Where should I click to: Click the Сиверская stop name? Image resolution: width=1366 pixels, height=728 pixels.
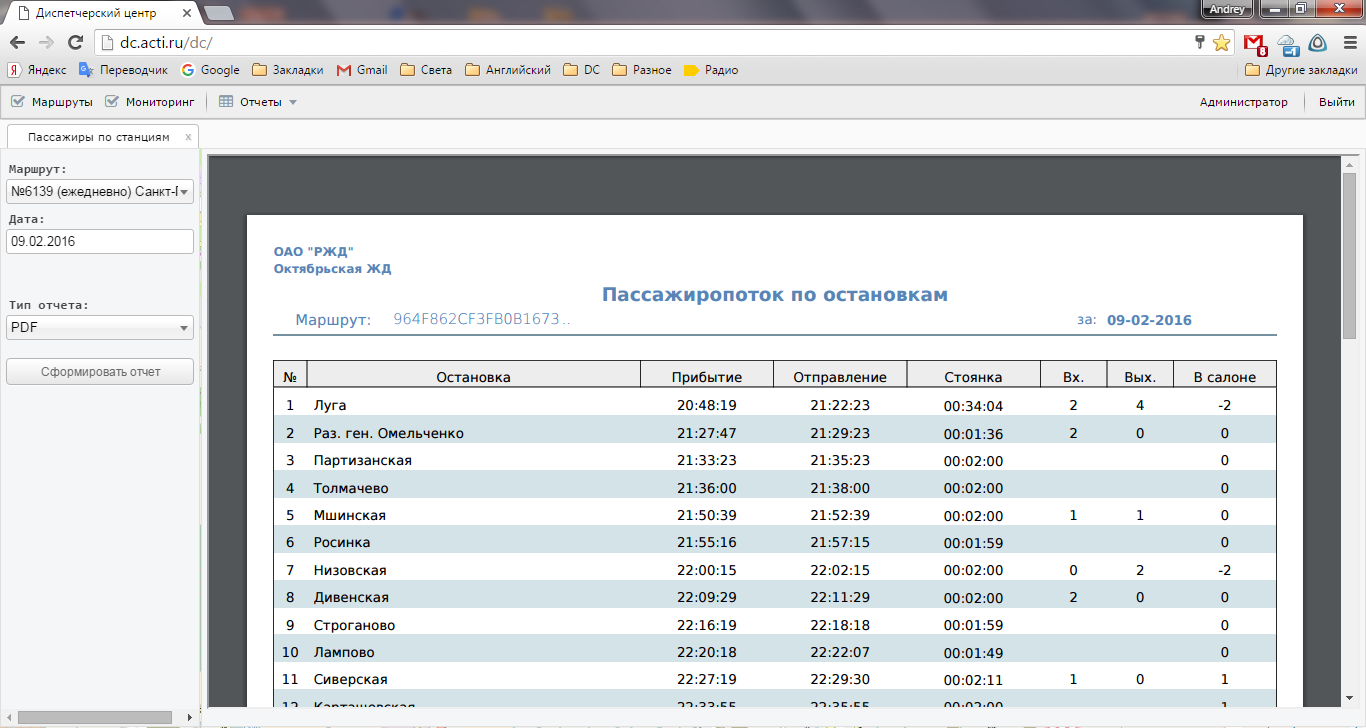click(350, 679)
